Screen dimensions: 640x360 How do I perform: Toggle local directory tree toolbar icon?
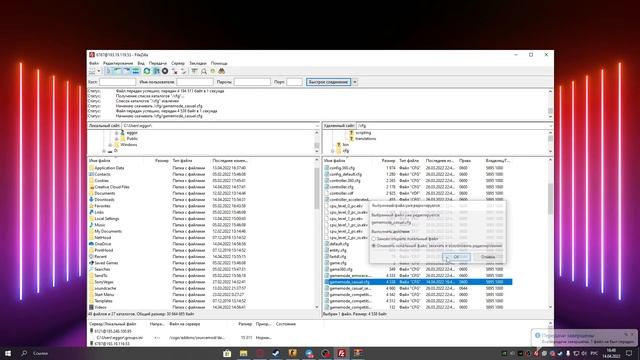tap(118, 71)
